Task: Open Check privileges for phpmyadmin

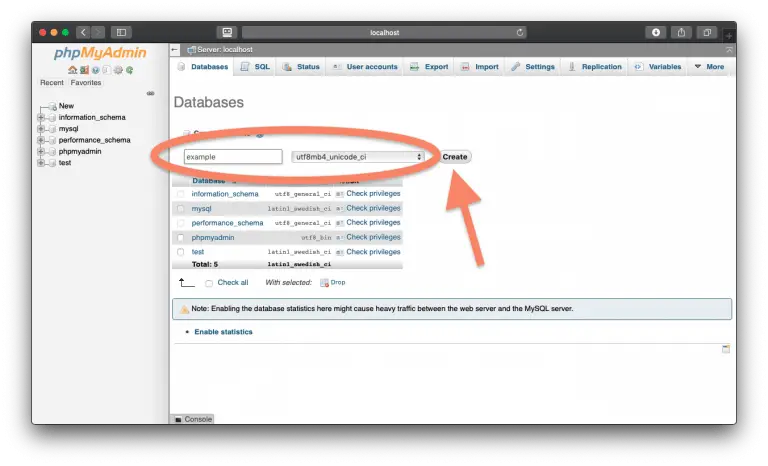Action: click(x=373, y=237)
